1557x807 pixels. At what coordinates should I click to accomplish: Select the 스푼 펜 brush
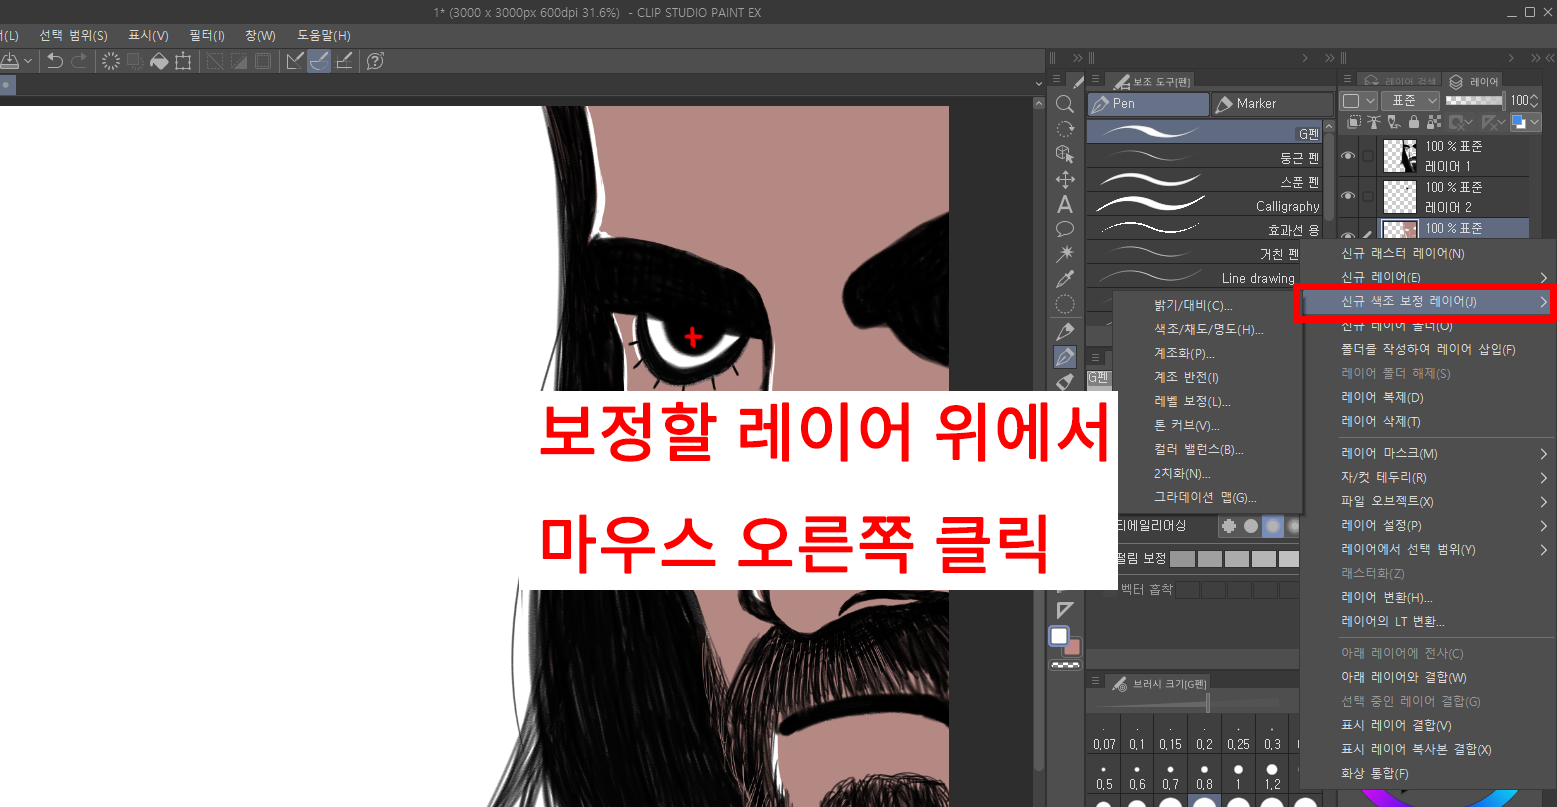[x=1205, y=181]
